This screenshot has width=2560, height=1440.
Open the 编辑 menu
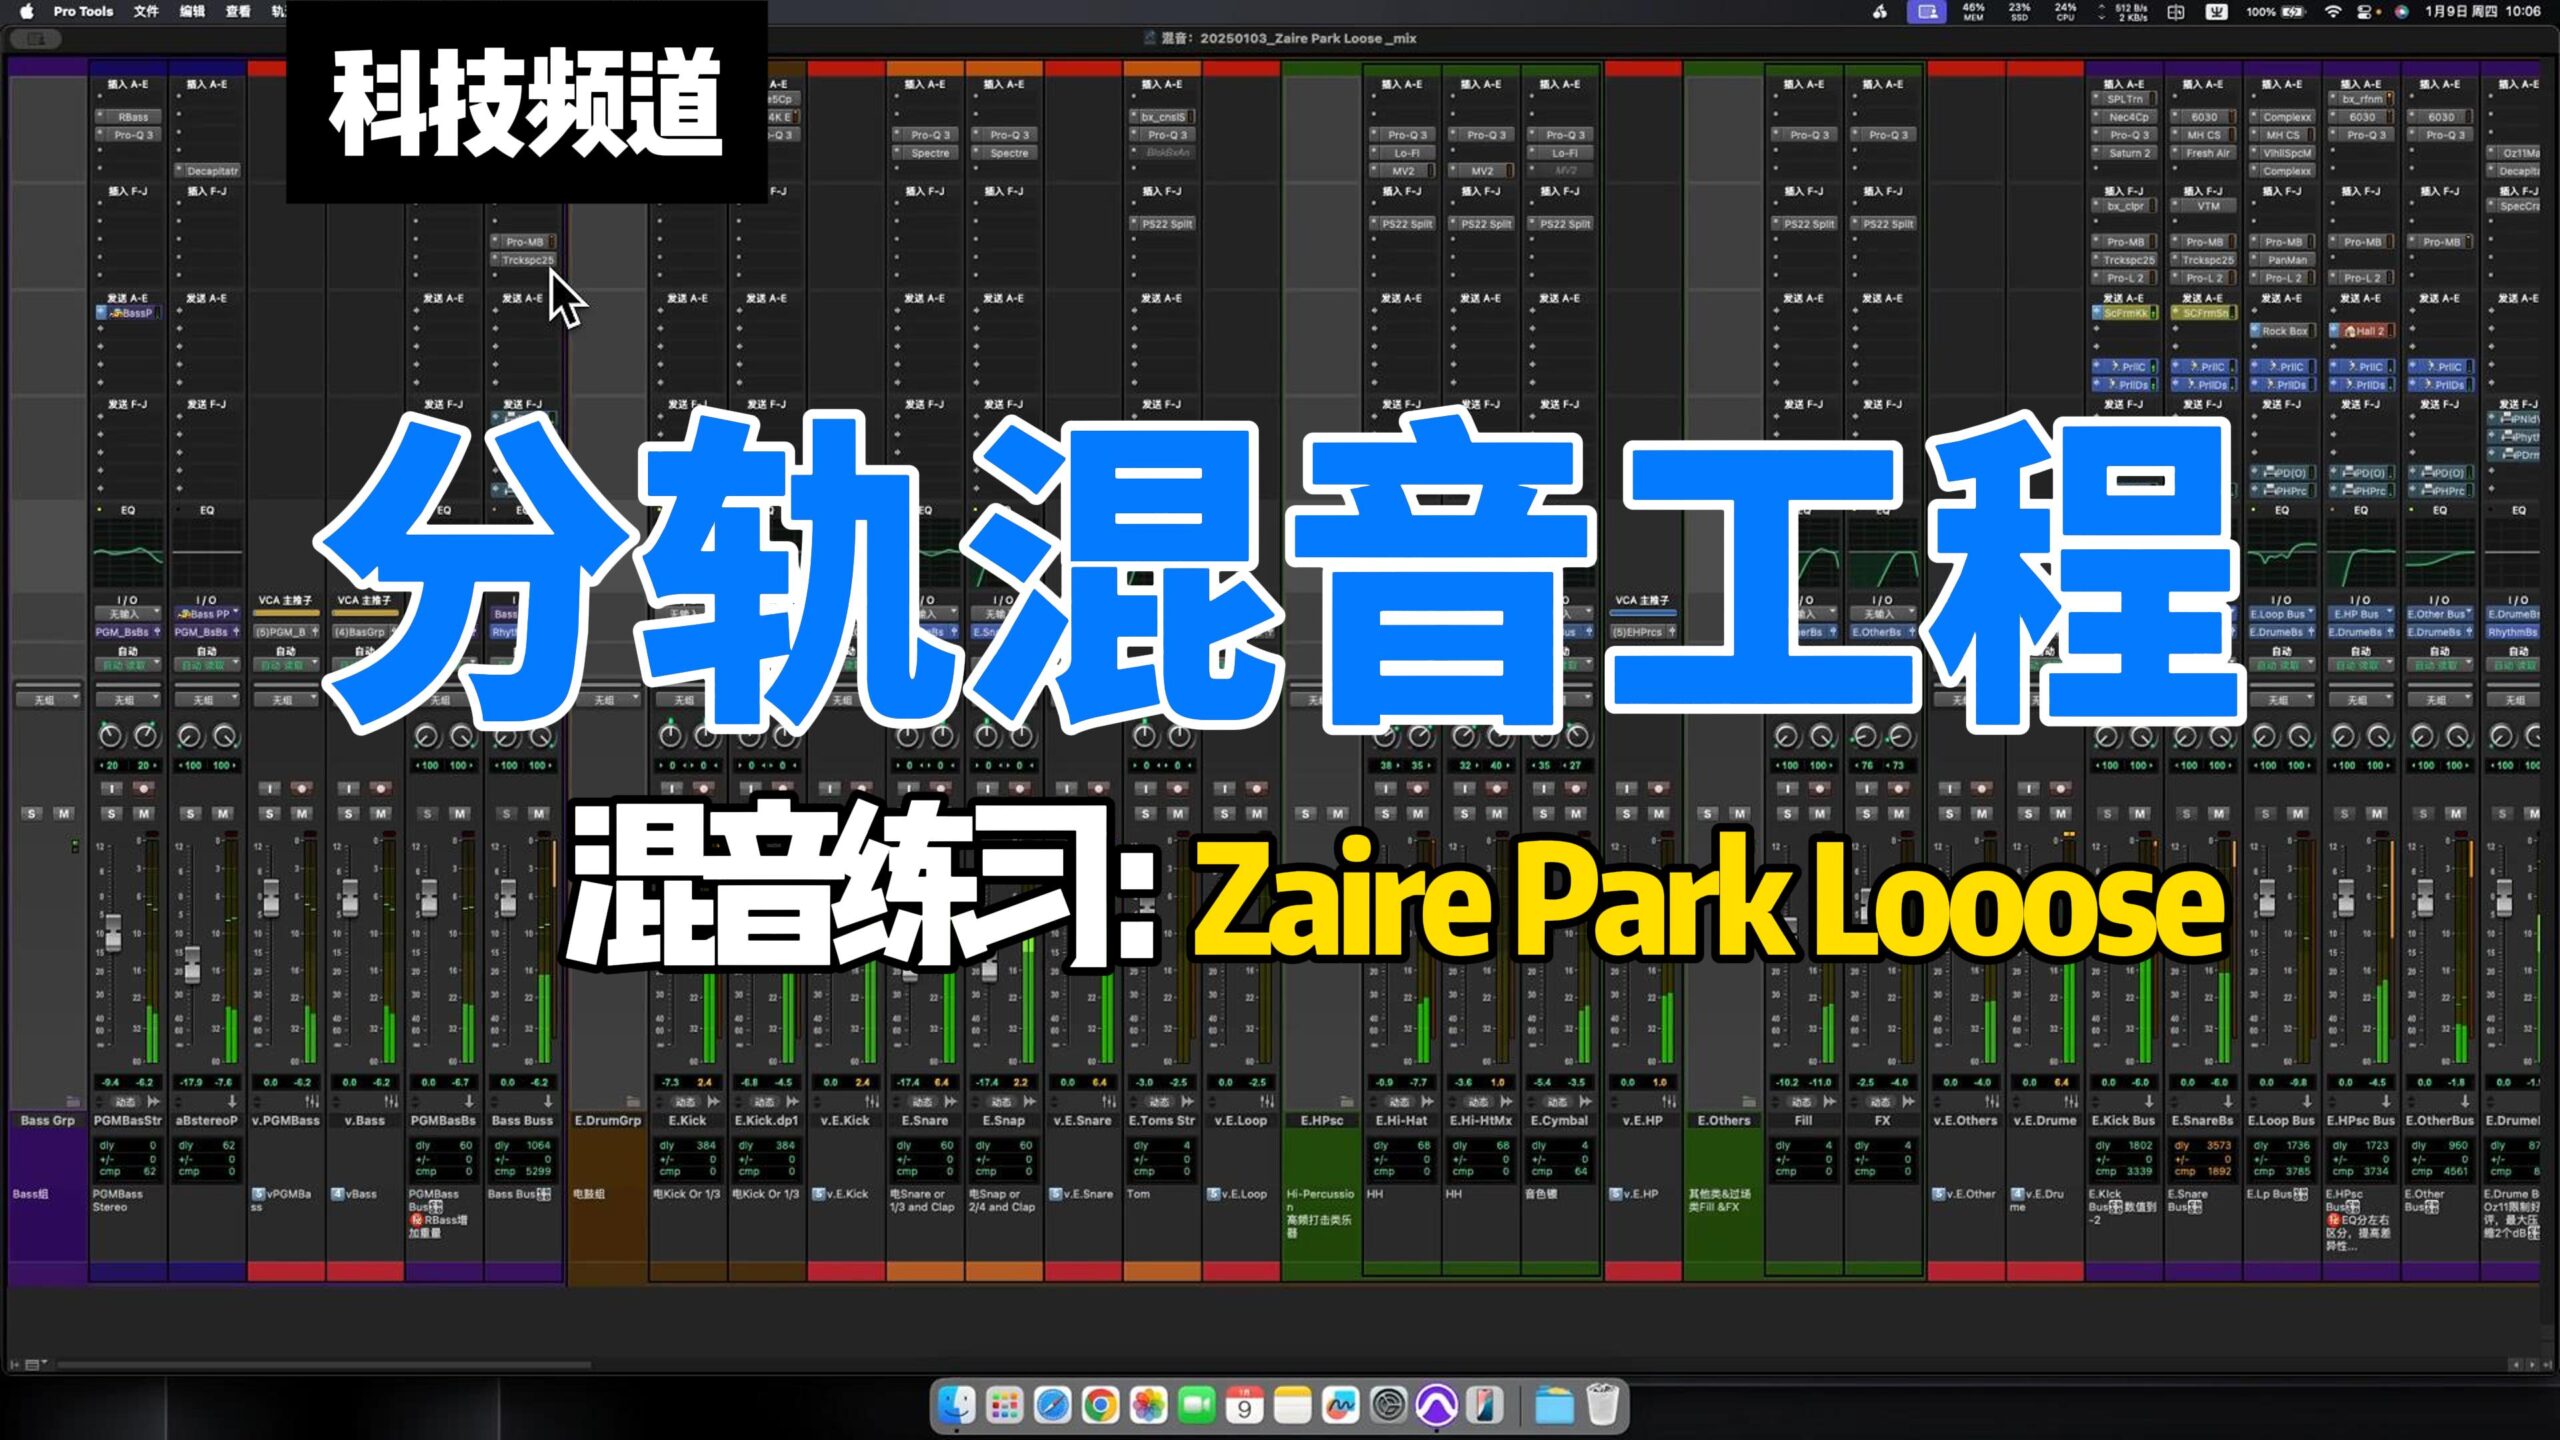tap(192, 12)
